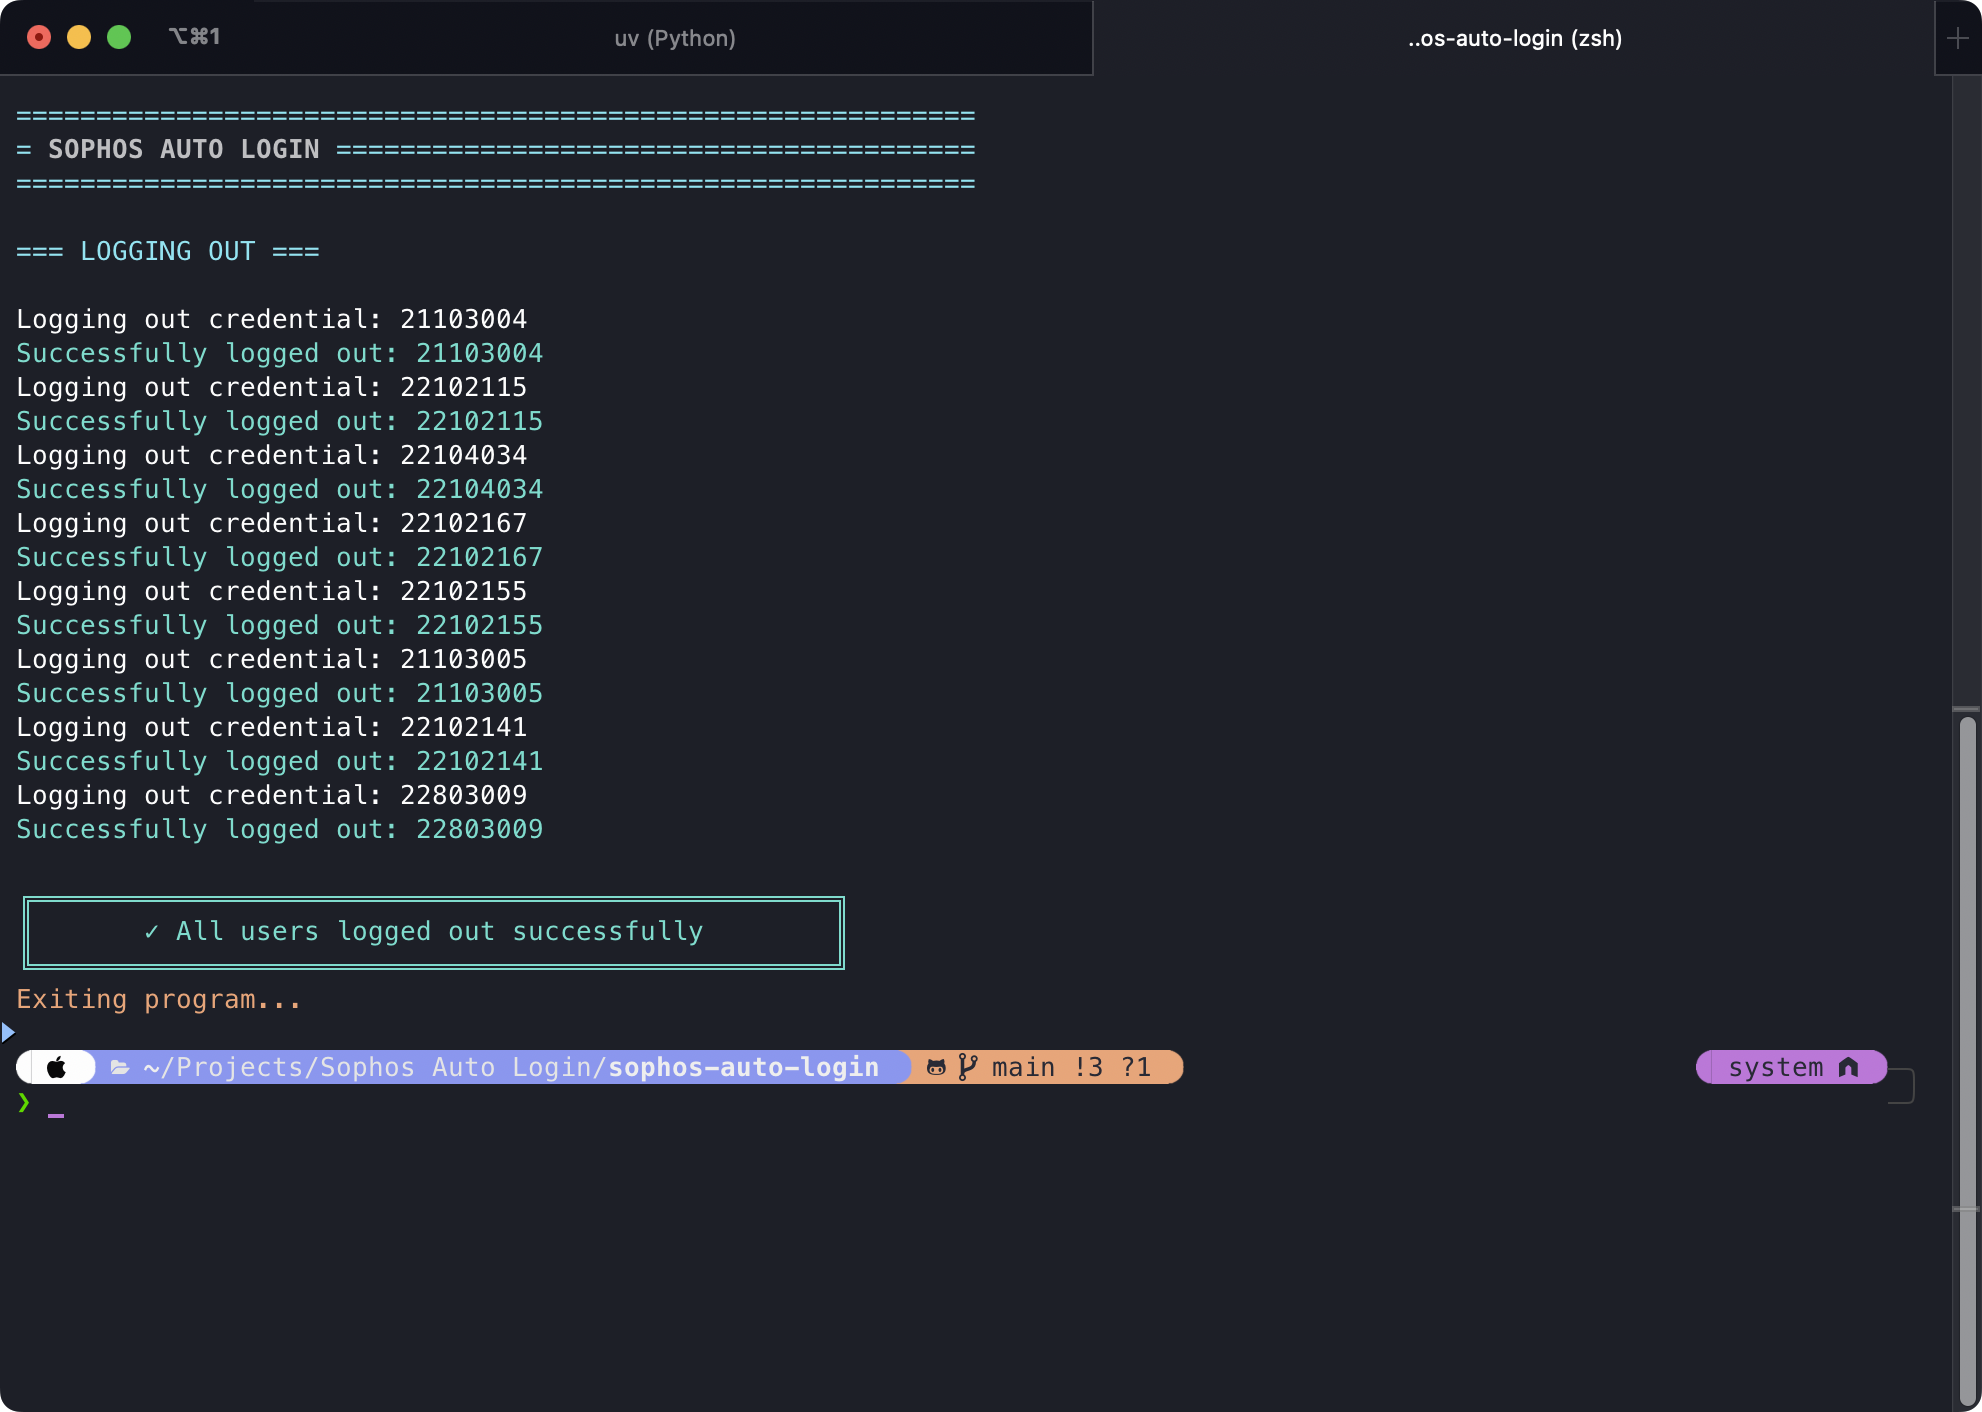
Task: Select the ..os-auto-login (zsh) tab
Action: coord(1515,38)
